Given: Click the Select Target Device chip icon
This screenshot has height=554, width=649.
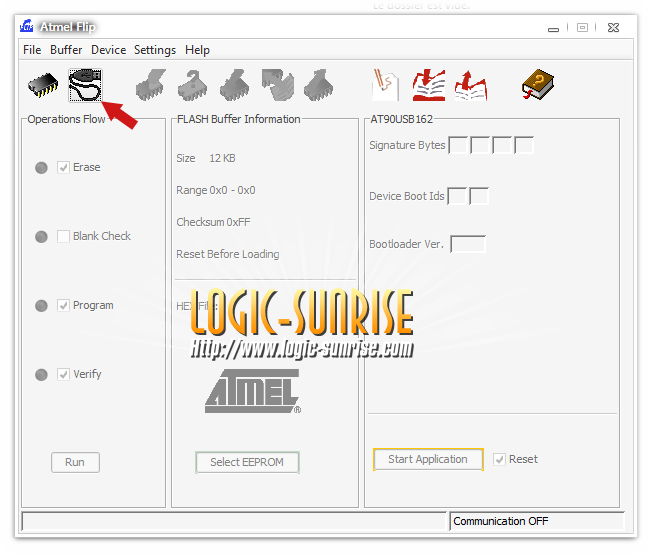Looking at the screenshot, I should pyautogui.click(x=43, y=85).
